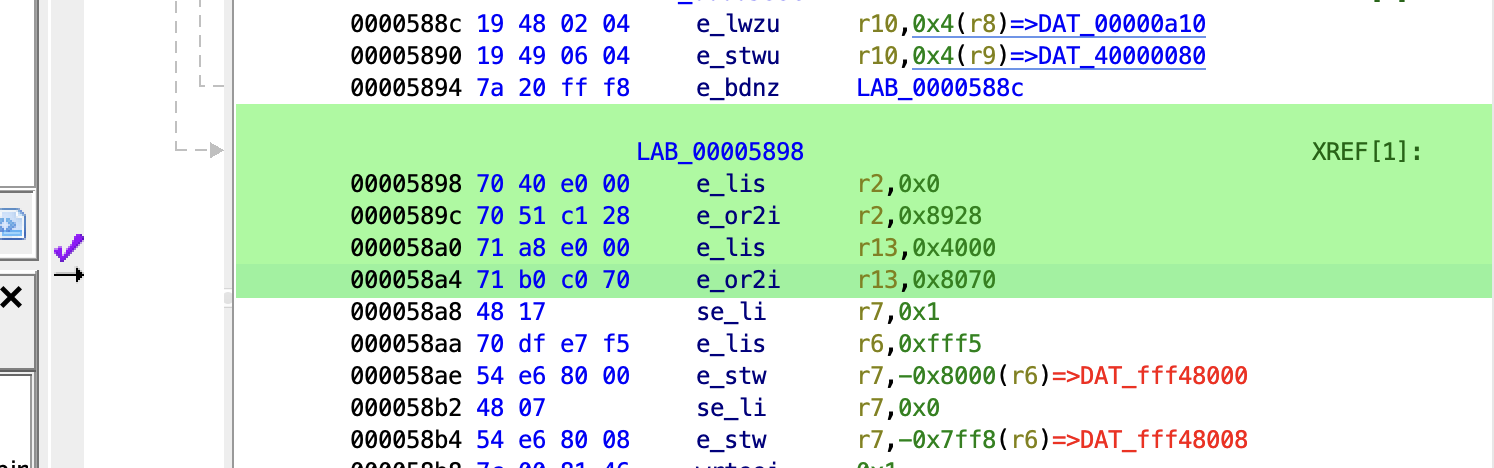Click the X close icon on the left panel
This screenshot has height=468, width=1494.
click(11, 298)
